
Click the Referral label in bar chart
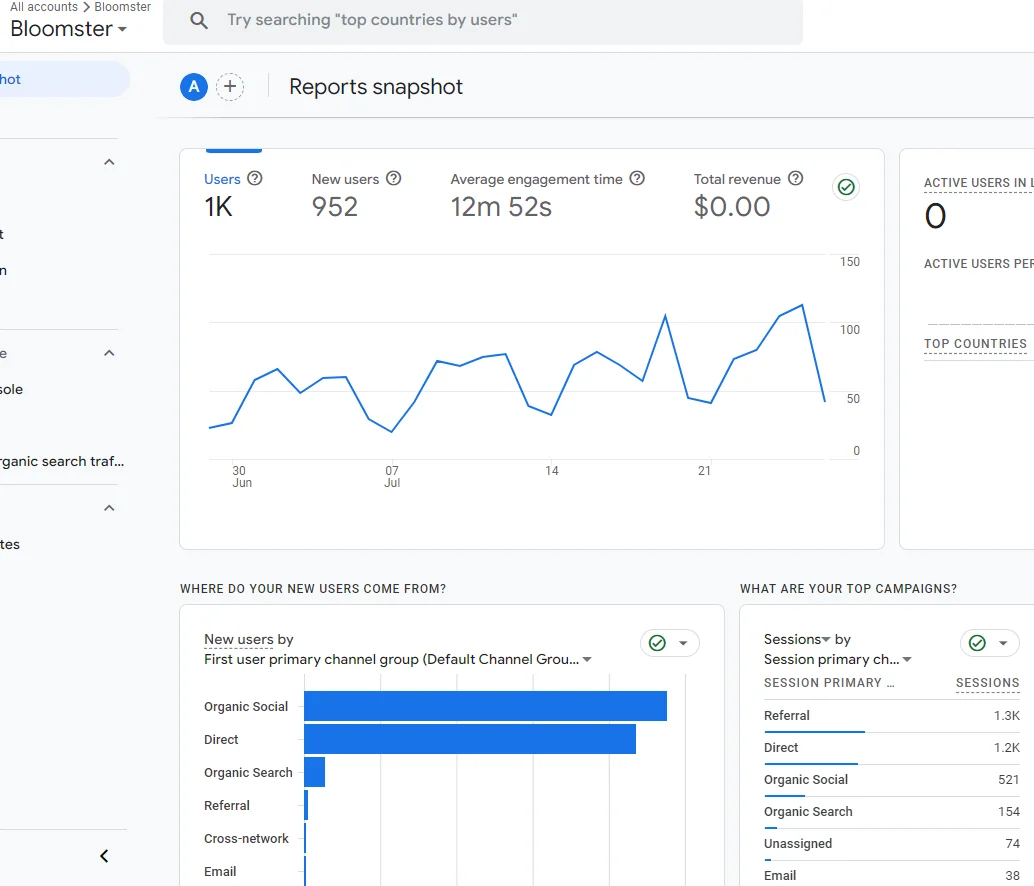tap(227, 806)
